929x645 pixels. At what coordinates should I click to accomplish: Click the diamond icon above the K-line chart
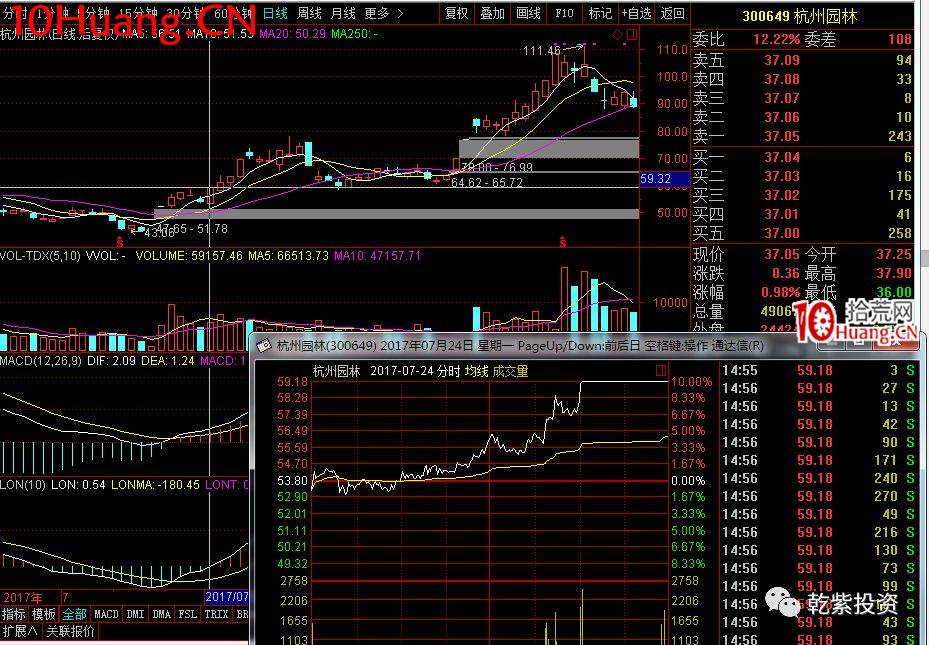click(617, 34)
